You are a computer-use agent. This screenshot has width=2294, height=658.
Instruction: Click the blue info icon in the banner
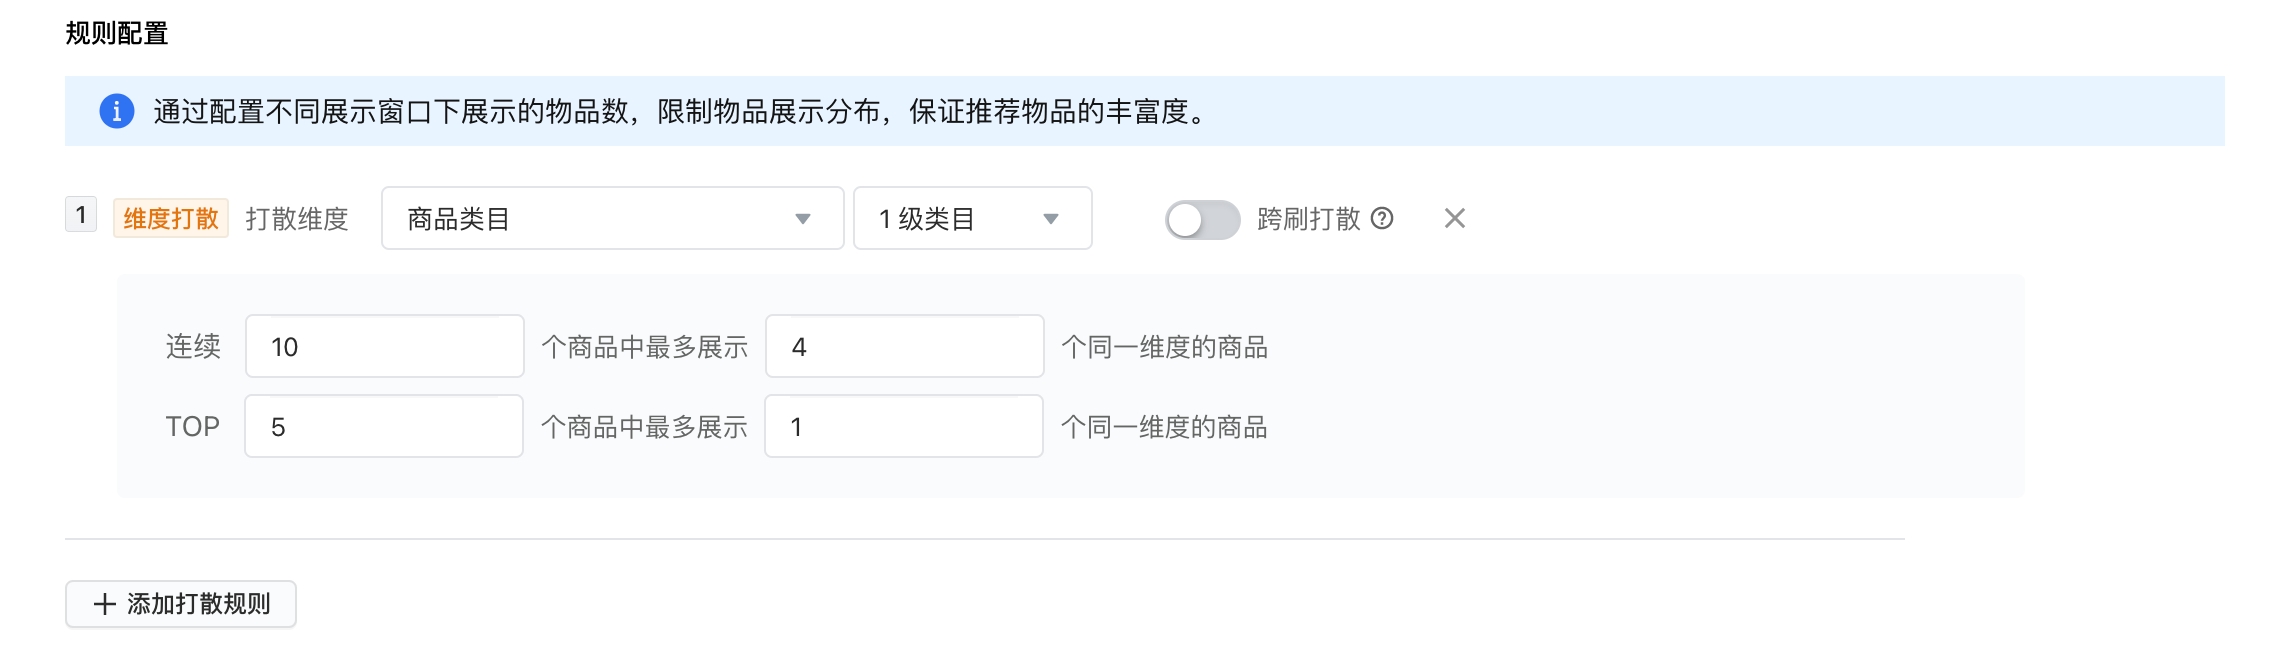pos(117,111)
